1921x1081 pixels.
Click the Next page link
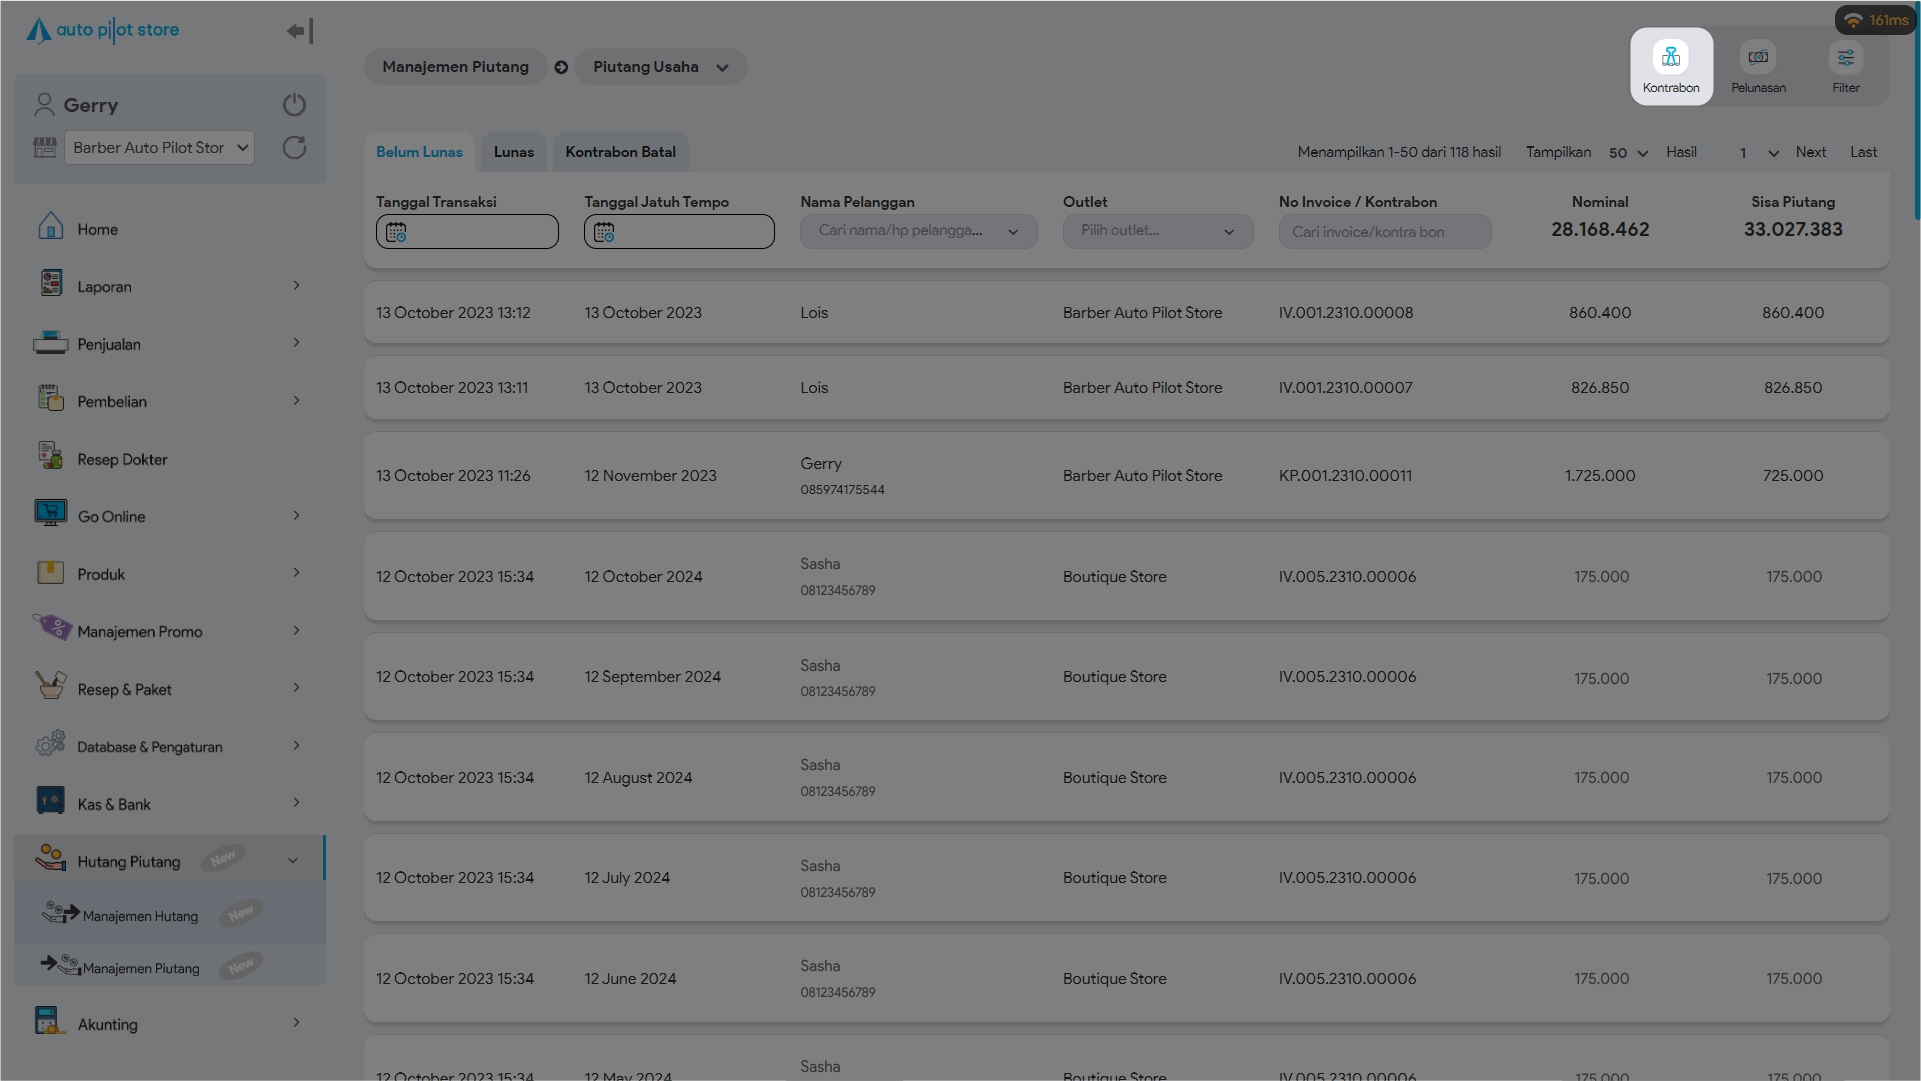click(1809, 152)
